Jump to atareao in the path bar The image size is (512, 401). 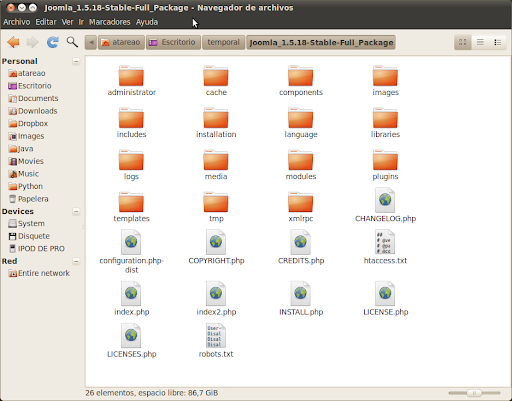121,42
